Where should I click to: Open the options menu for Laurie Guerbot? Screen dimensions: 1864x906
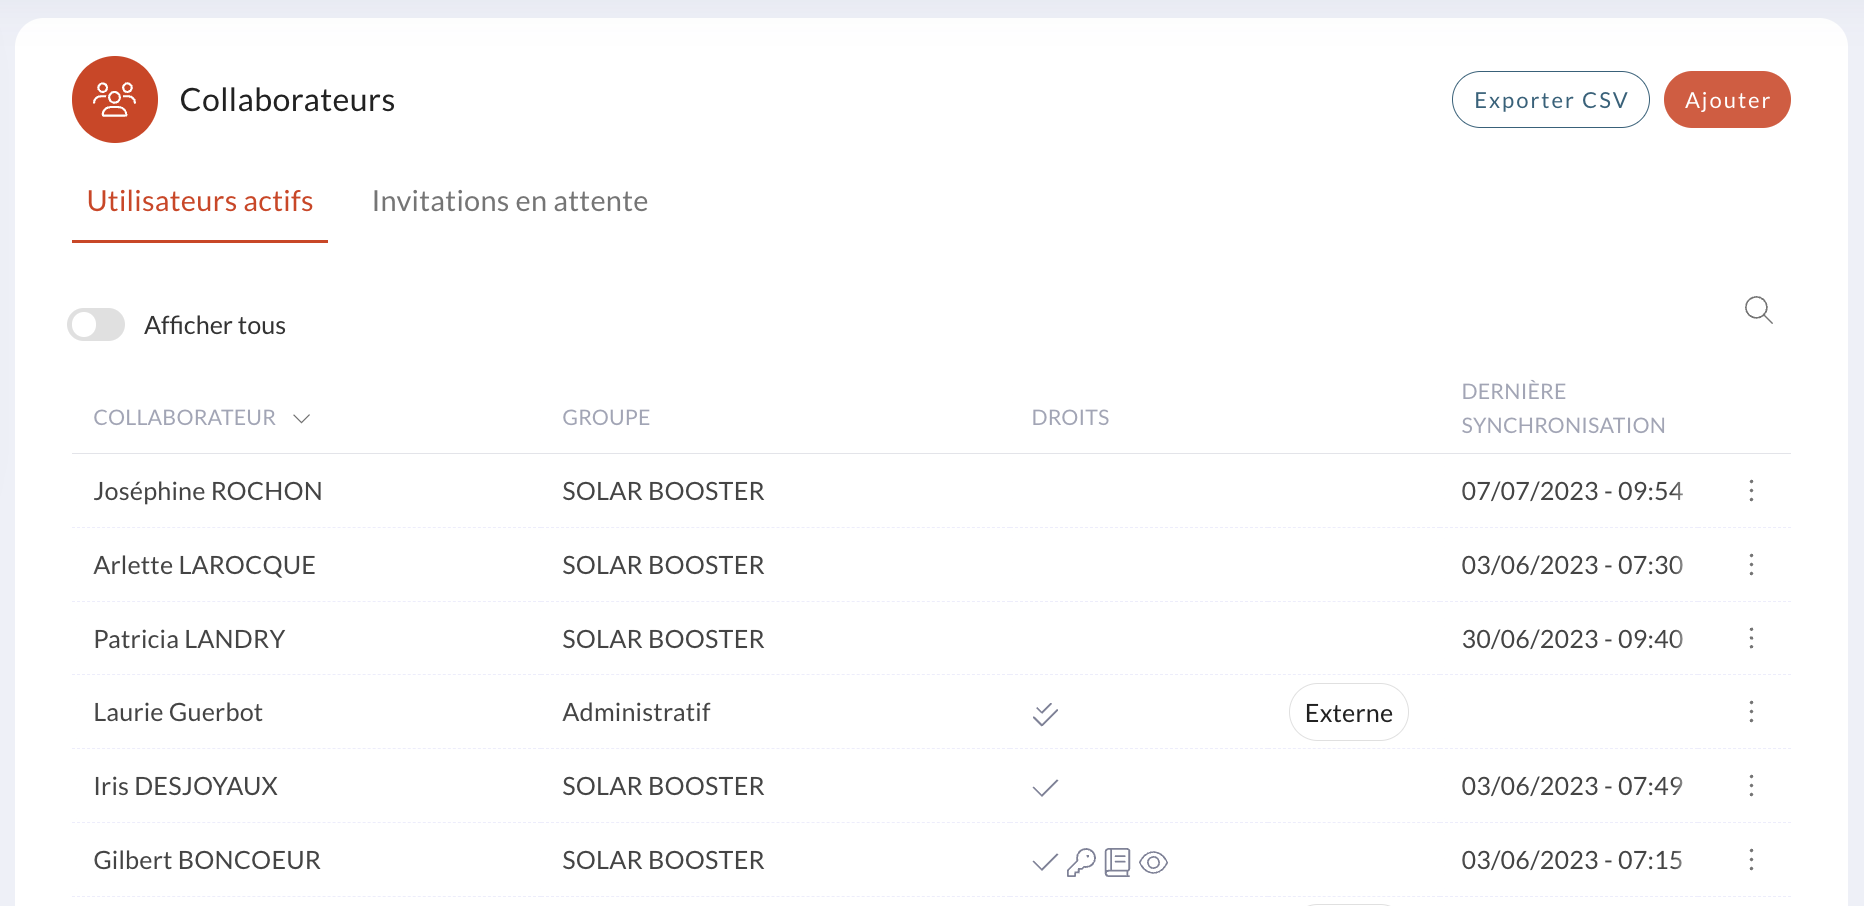[x=1751, y=712]
